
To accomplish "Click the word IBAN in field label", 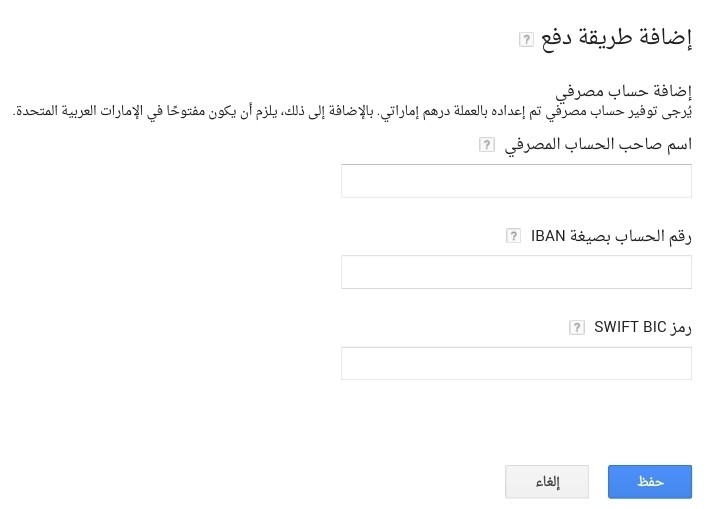I will (549, 236).
